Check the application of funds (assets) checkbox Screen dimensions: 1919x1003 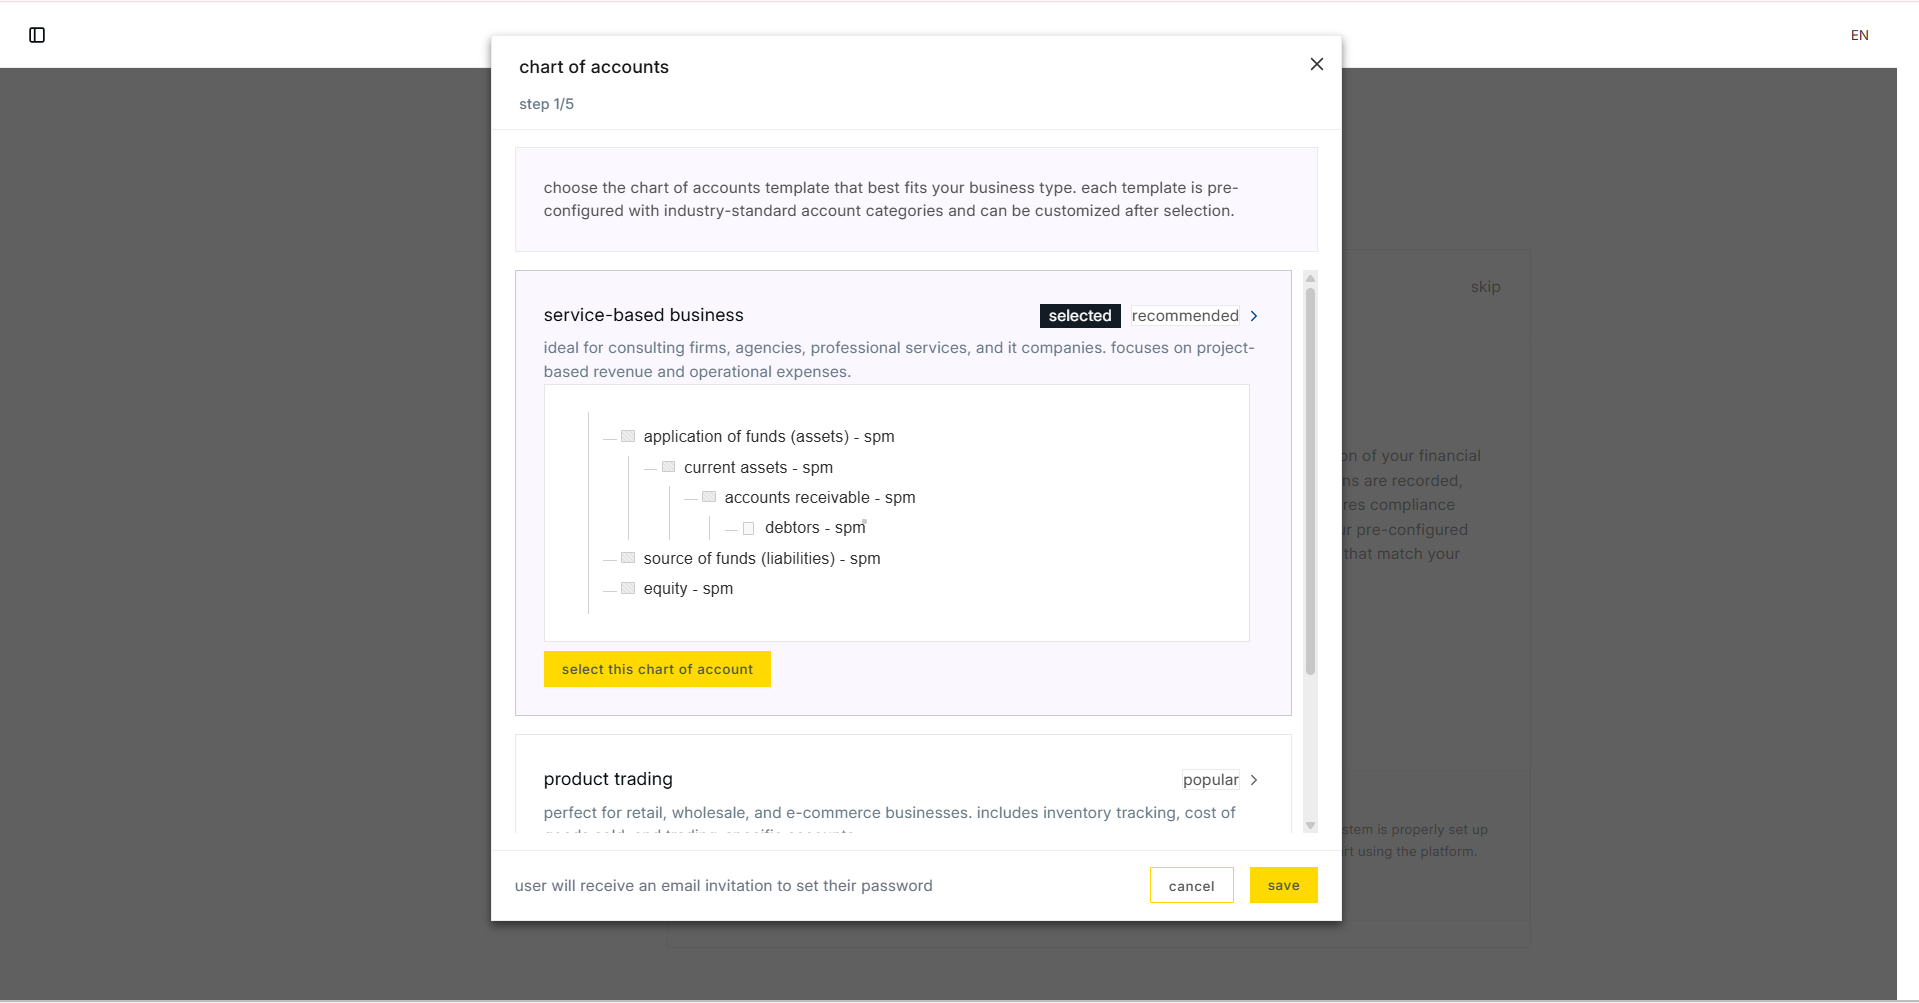627,436
